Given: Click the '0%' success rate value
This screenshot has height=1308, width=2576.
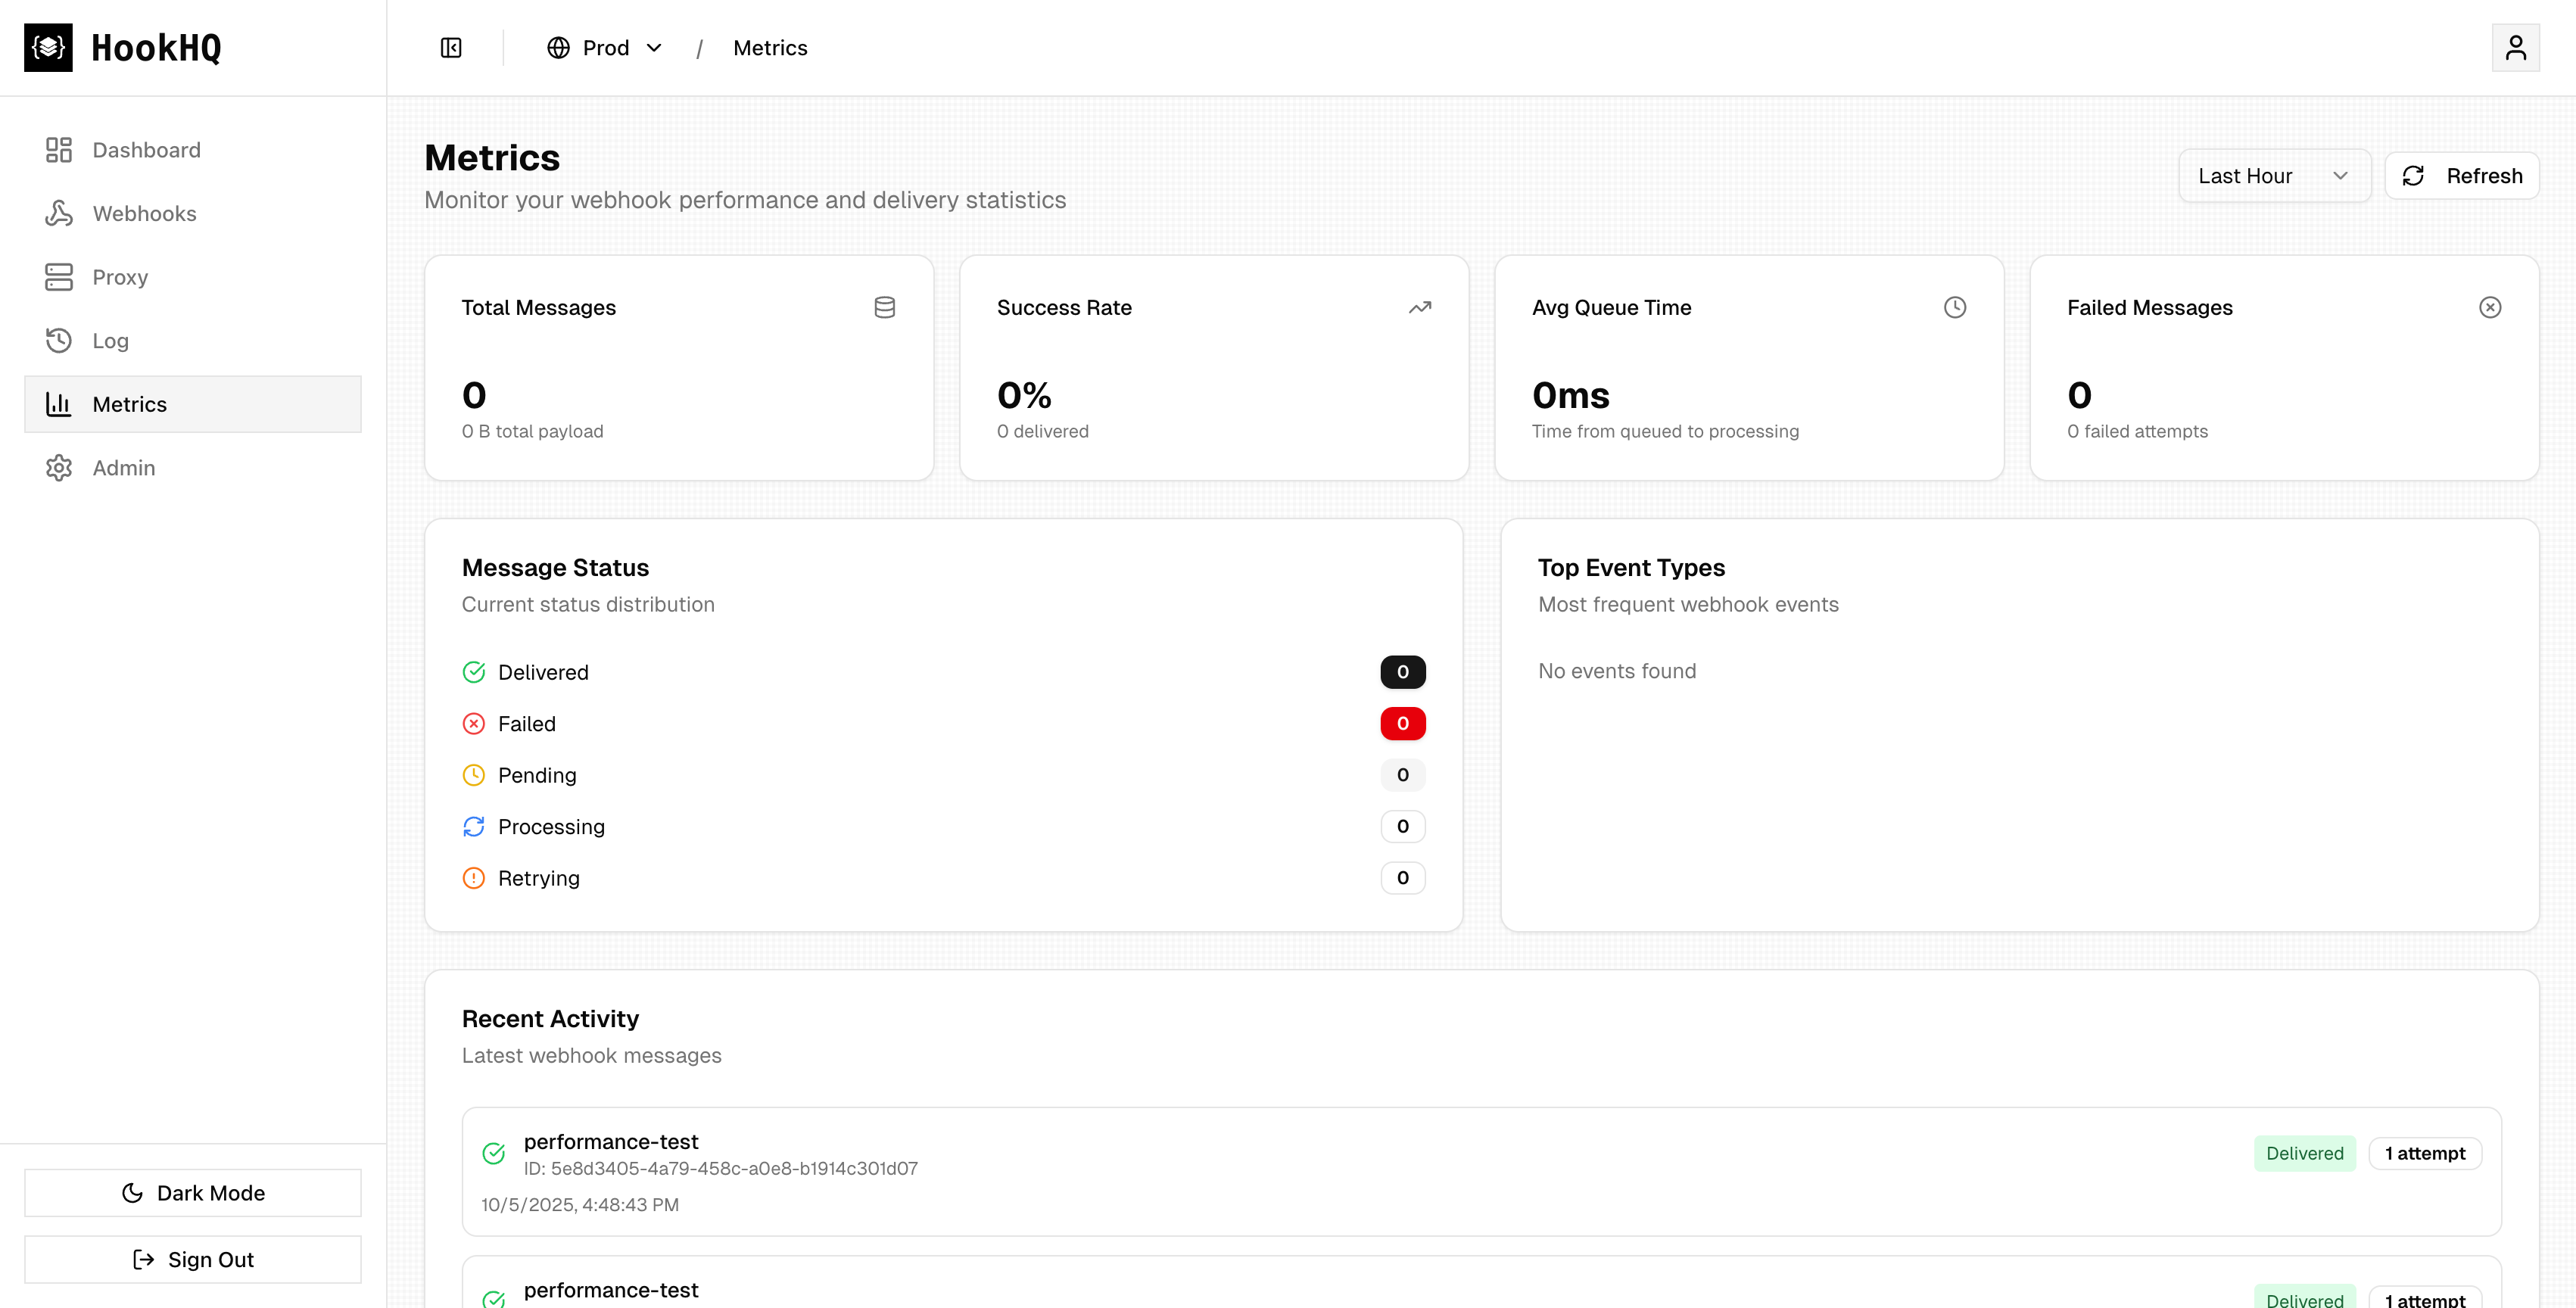Looking at the screenshot, I should [1024, 396].
